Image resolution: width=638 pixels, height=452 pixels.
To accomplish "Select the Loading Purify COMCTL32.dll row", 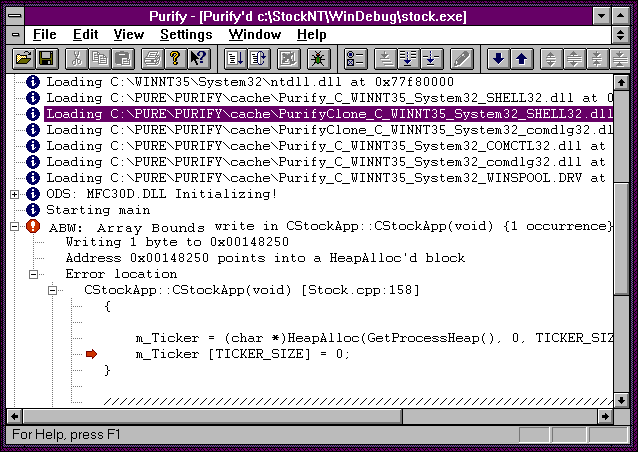I will (326, 146).
